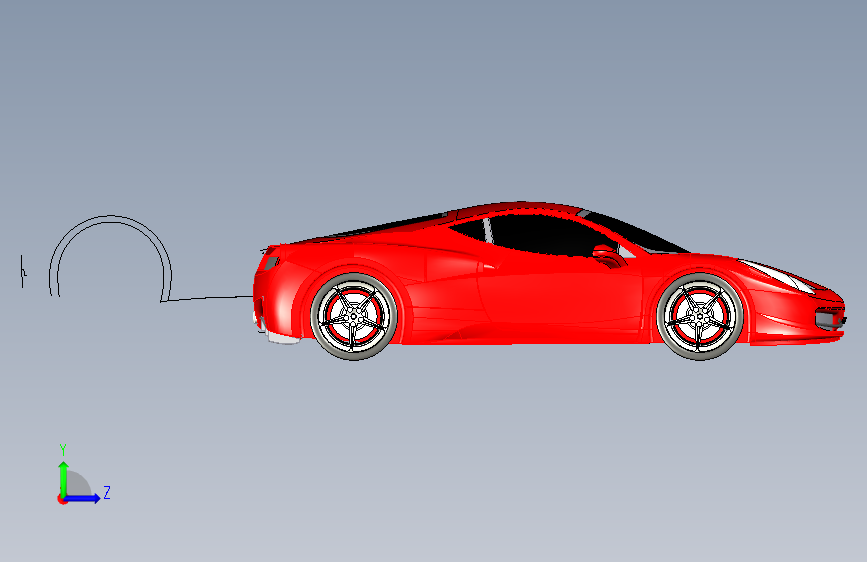Viewport: 867px width, 562px height.
Task: Click the red origin point of the triad
Action: point(62,499)
